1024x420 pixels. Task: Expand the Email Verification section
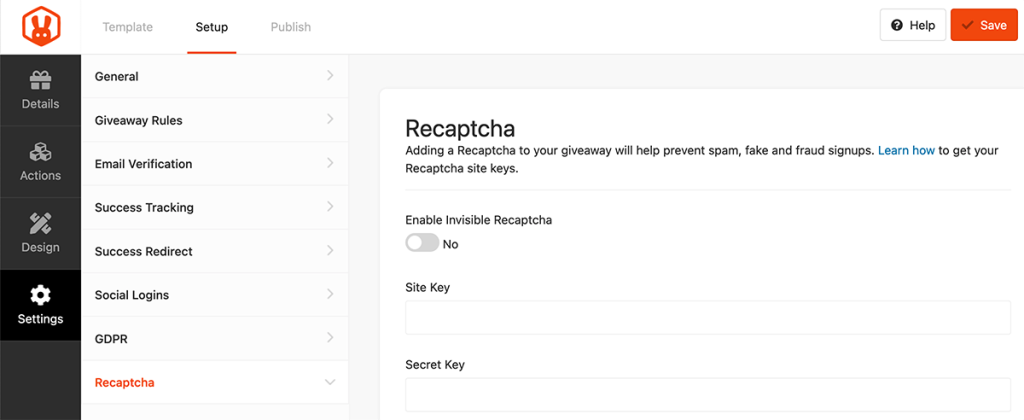[214, 164]
